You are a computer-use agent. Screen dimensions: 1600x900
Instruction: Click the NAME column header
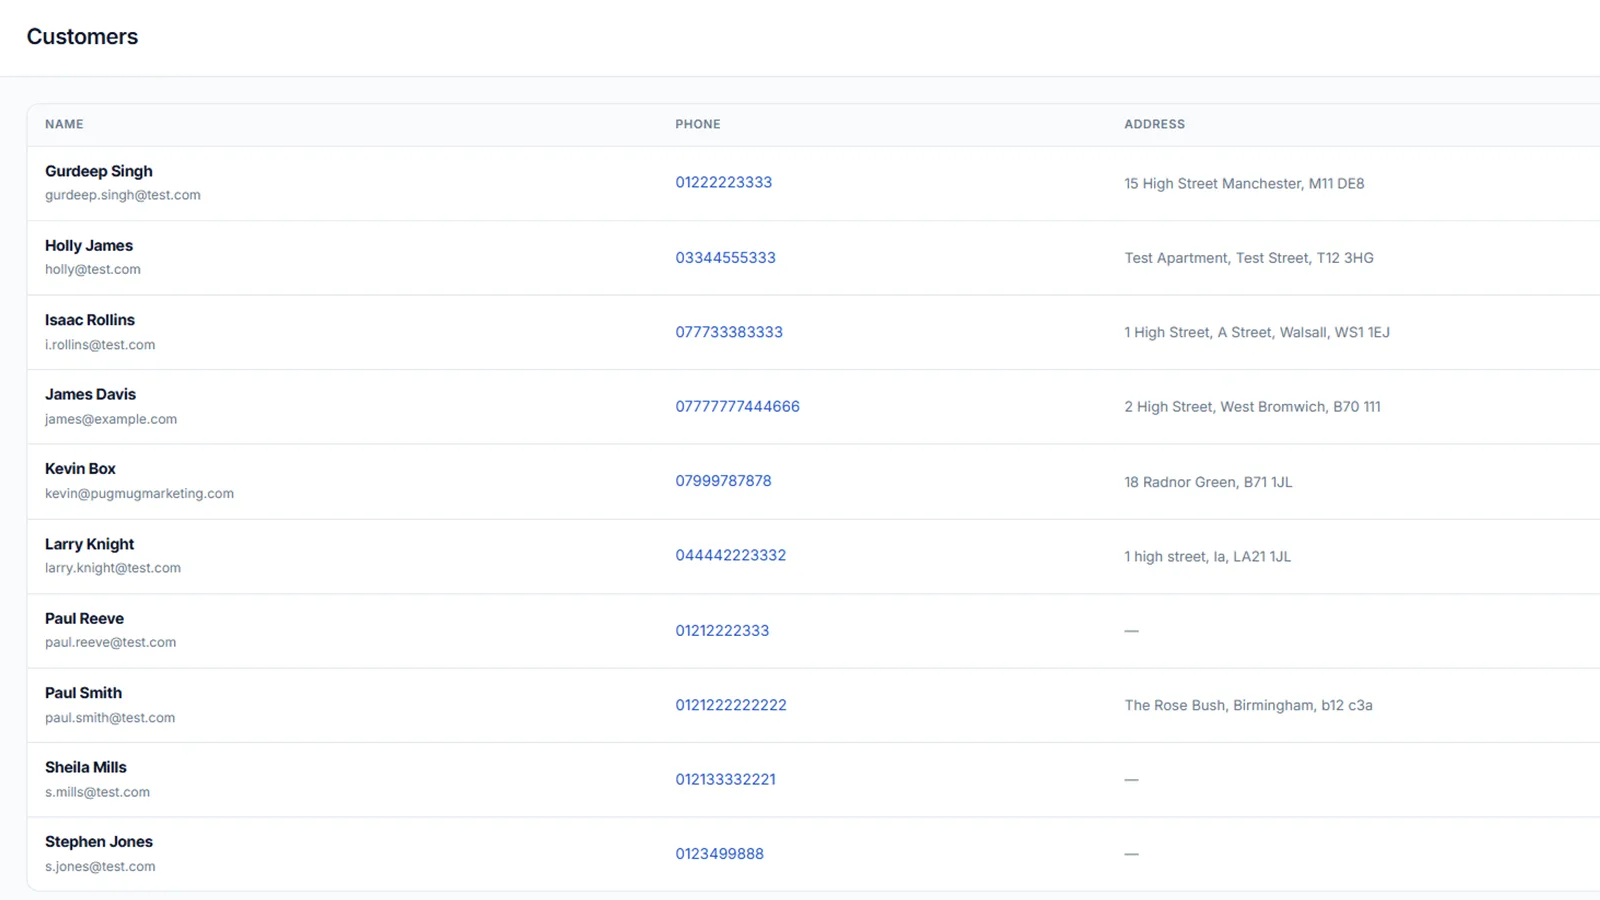[x=64, y=124]
